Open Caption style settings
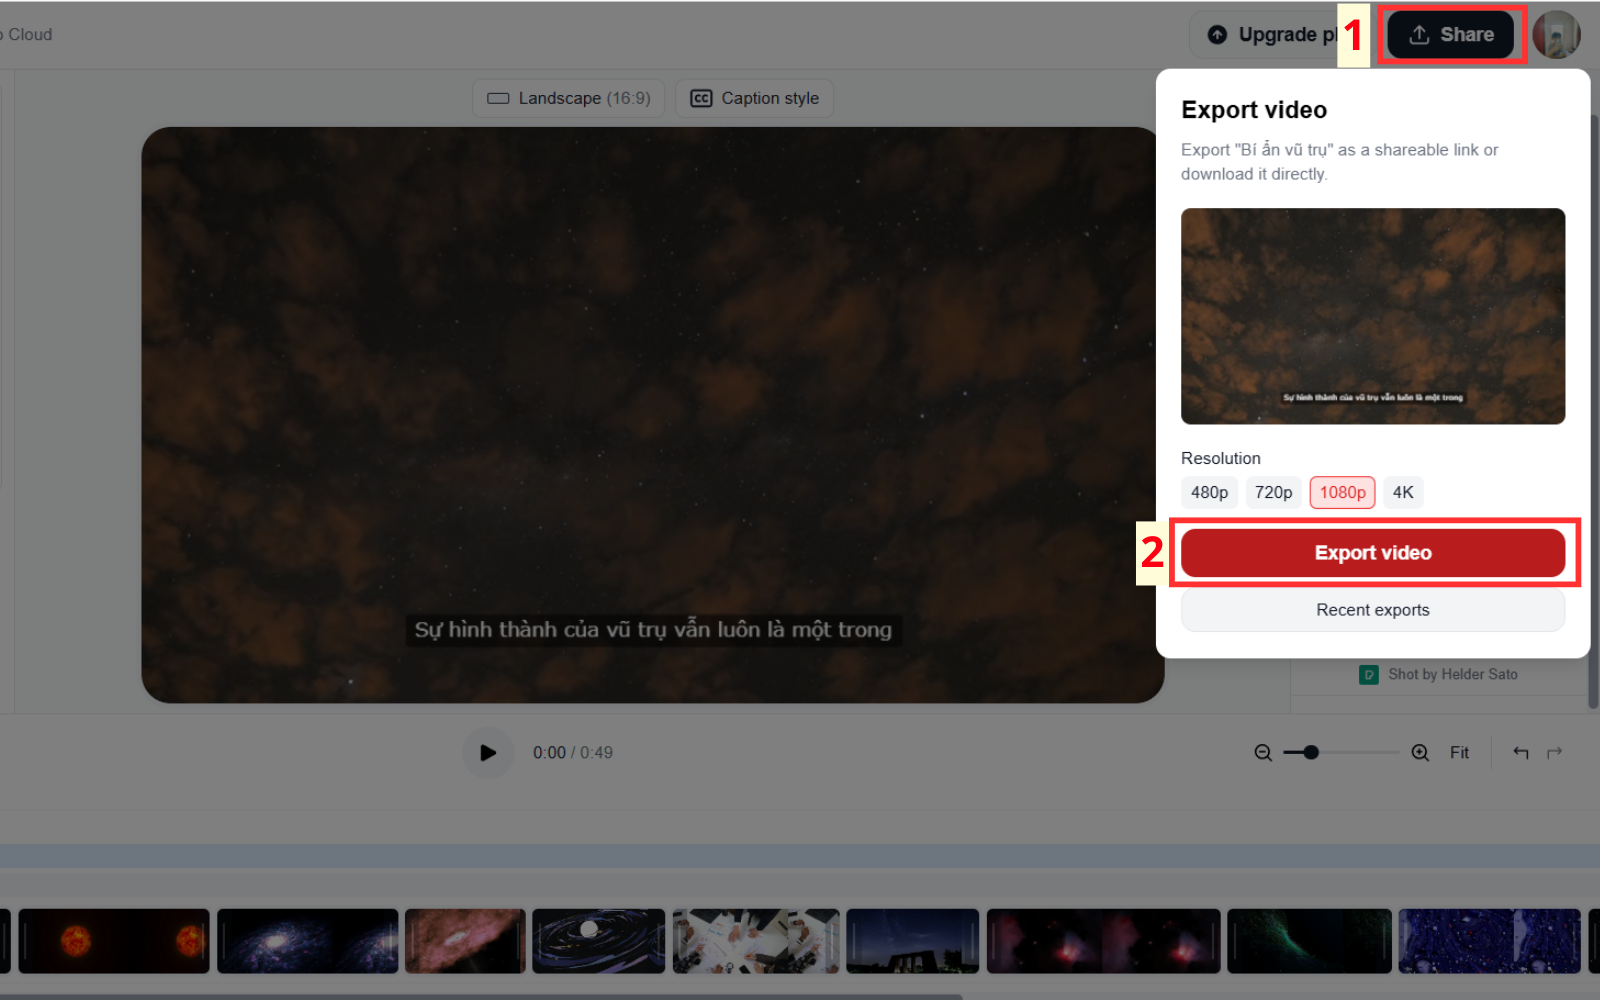 coord(755,98)
